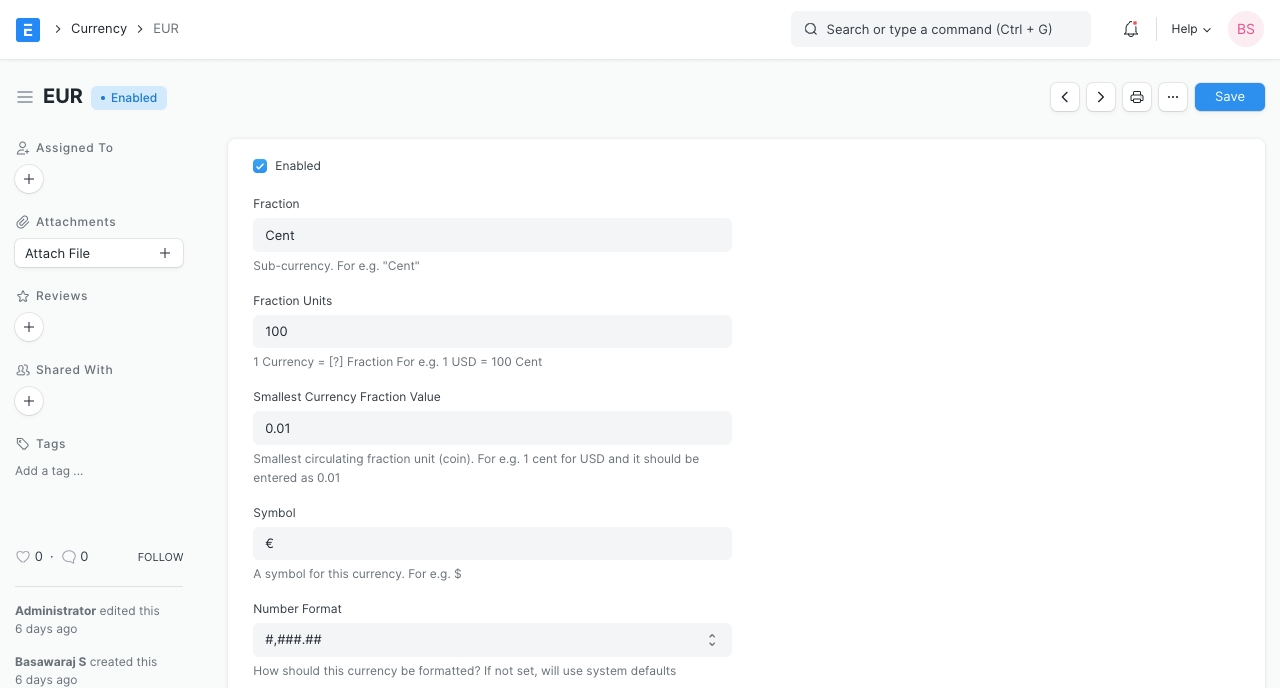
Task: Click FOLLOW to follow this document
Action: (x=160, y=557)
